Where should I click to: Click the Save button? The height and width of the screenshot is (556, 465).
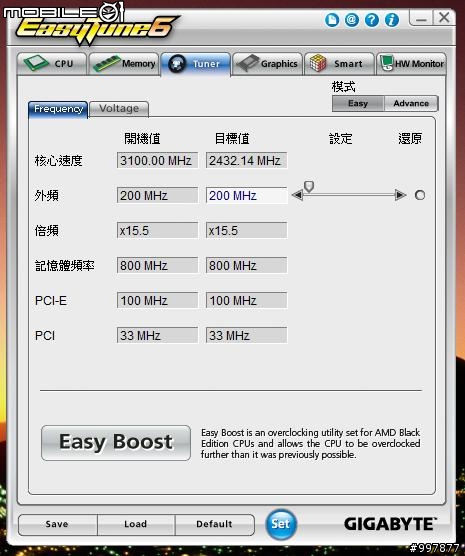coord(57,524)
